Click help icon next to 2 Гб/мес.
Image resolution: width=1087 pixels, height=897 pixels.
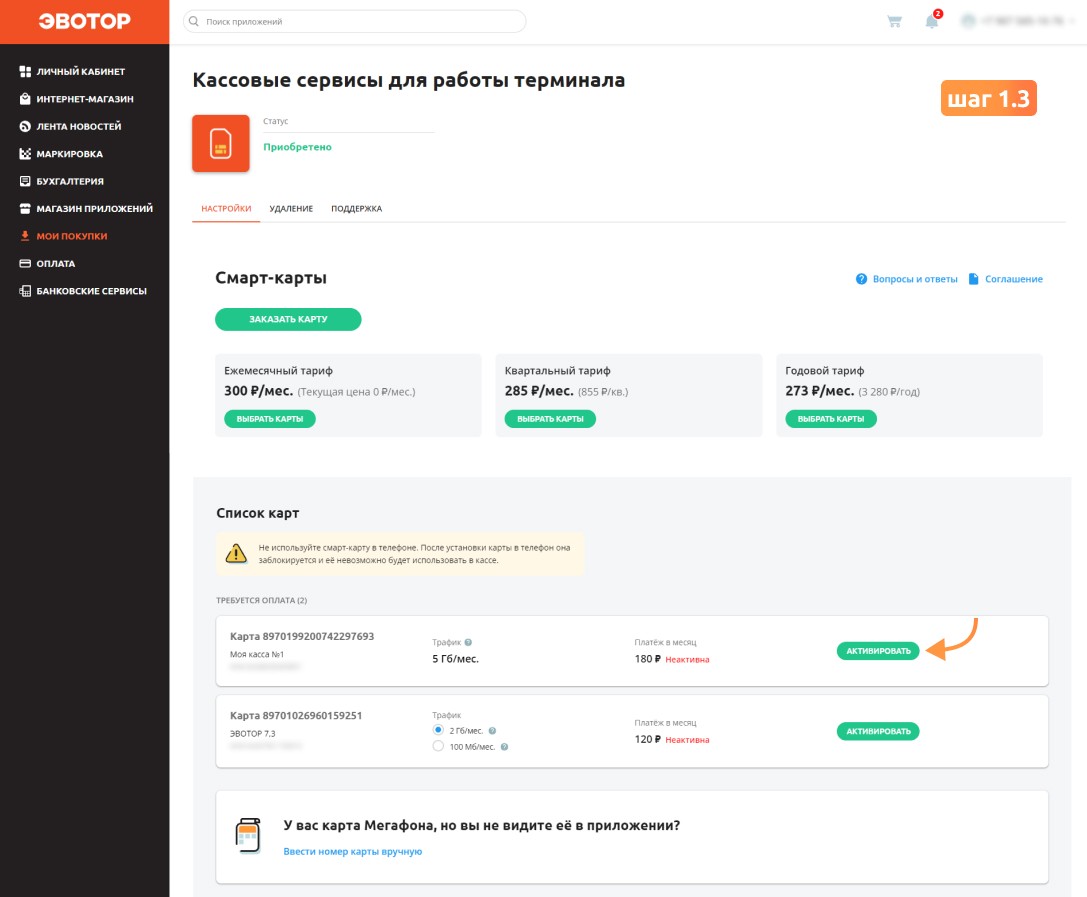click(x=492, y=731)
